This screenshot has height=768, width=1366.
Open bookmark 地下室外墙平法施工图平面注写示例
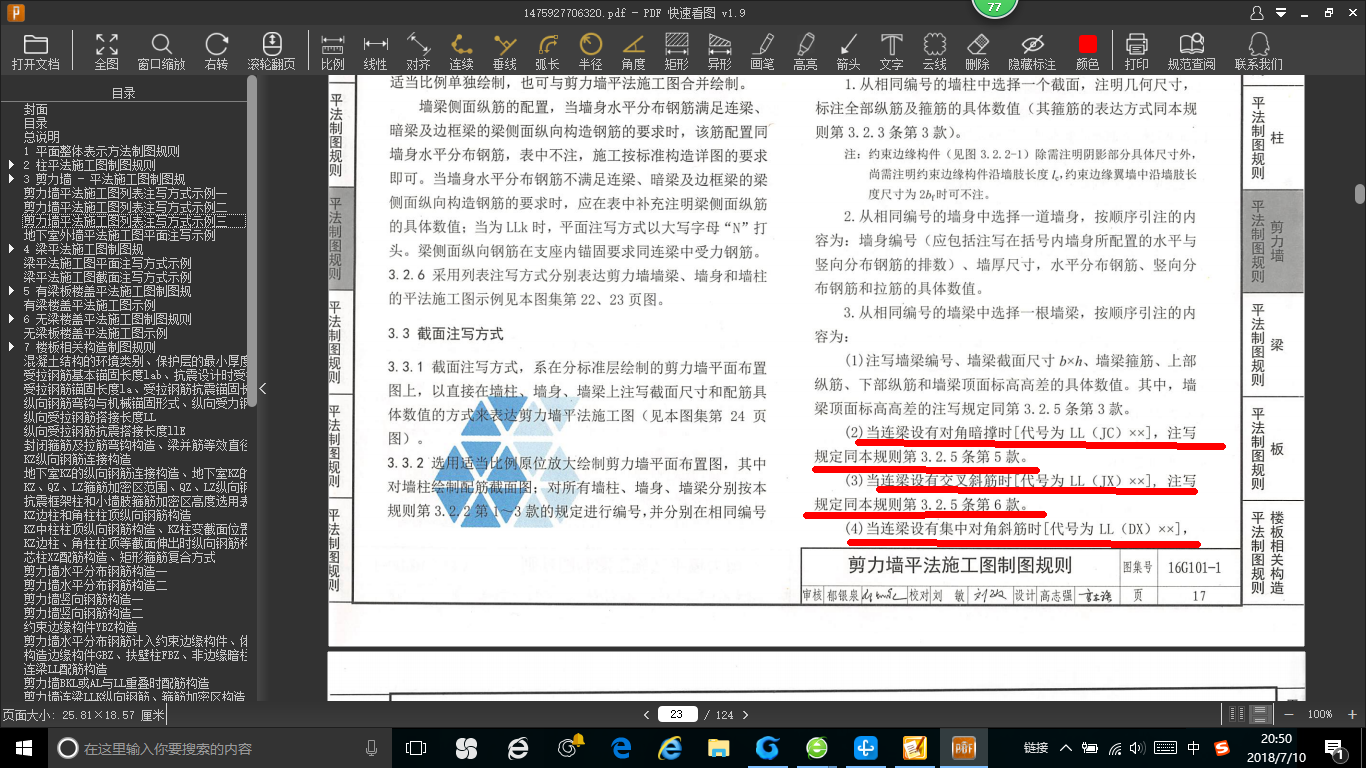(x=120, y=235)
